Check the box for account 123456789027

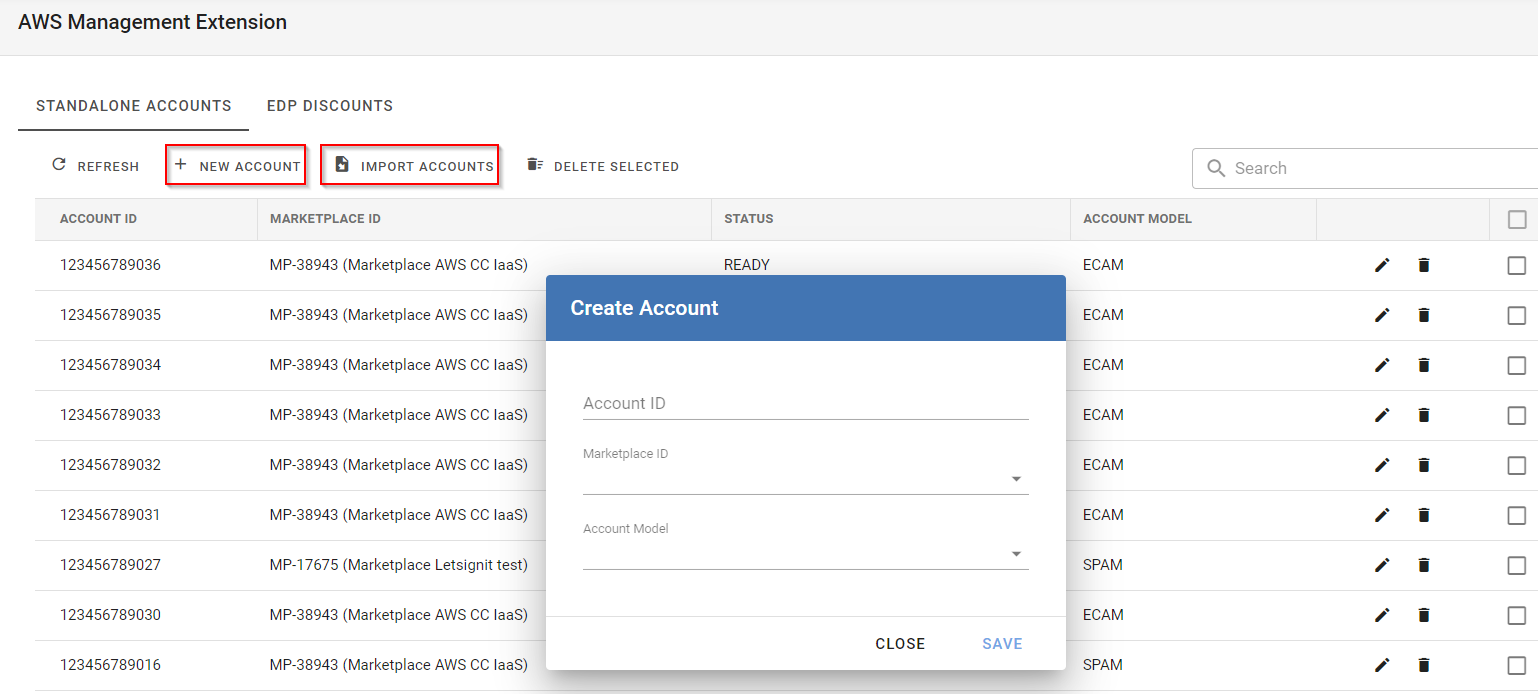point(1517,565)
